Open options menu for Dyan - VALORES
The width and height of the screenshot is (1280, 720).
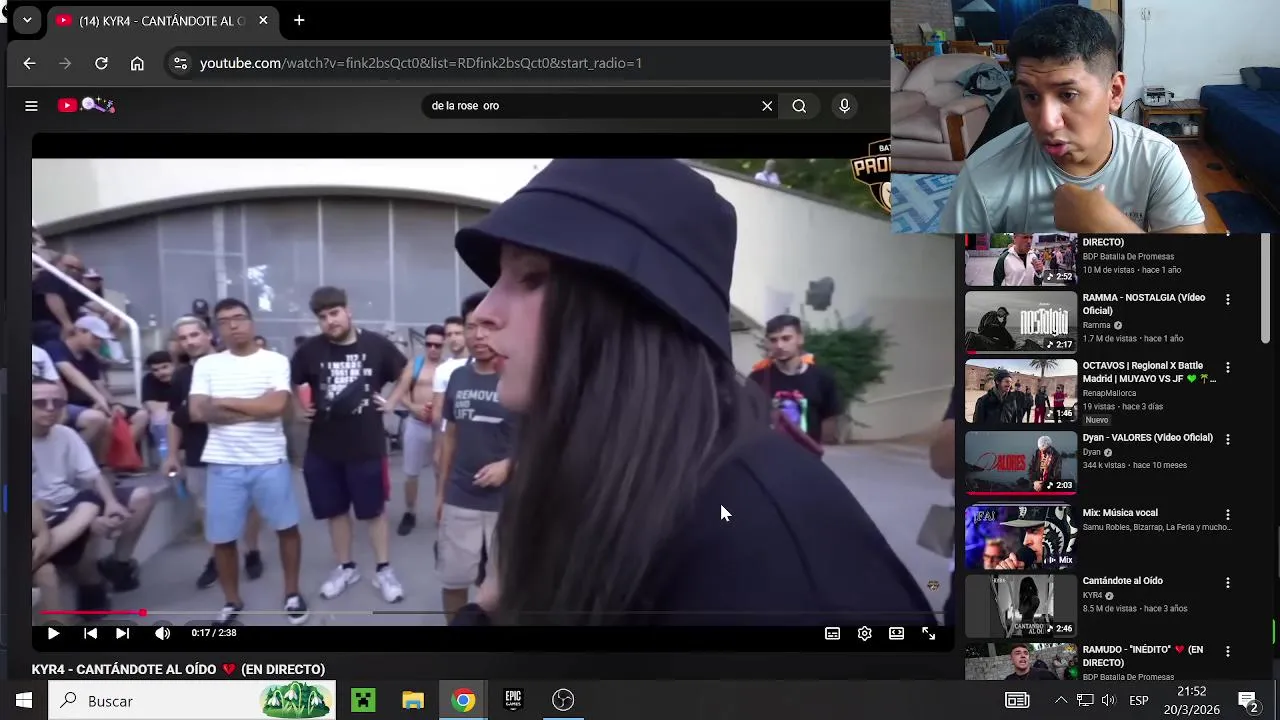click(x=1228, y=439)
